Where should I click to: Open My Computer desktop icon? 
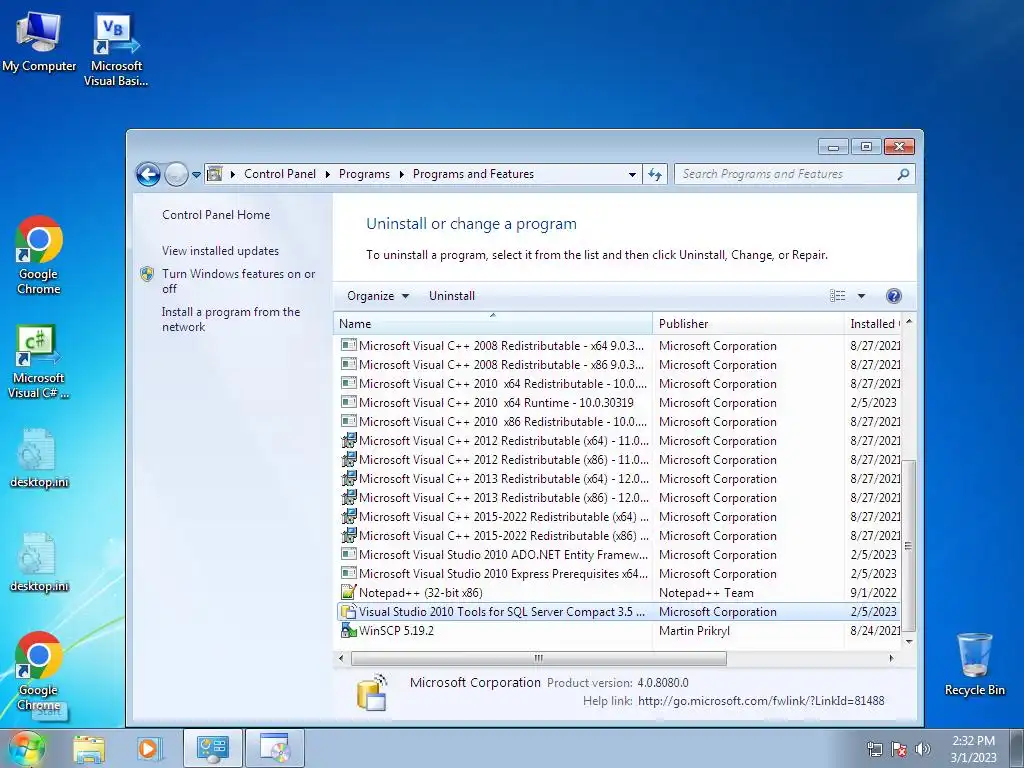(39, 41)
